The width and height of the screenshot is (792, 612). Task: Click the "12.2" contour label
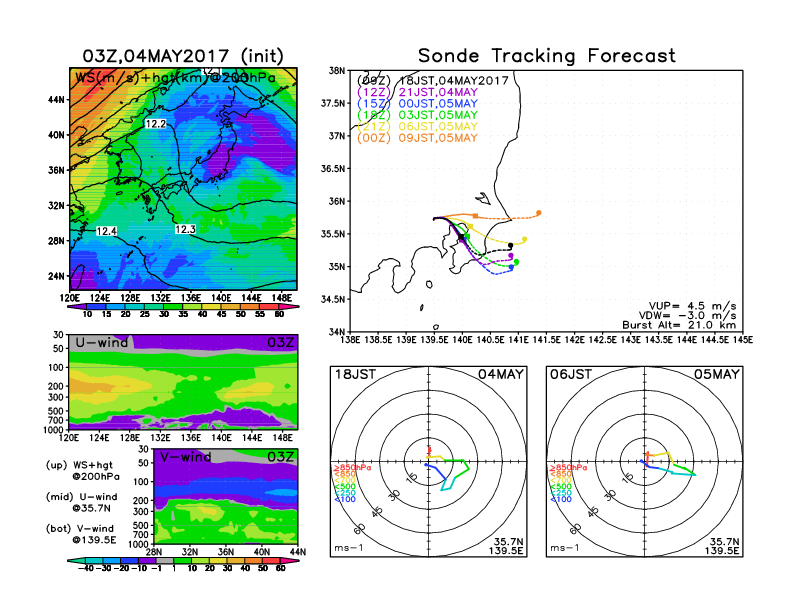coord(155,124)
